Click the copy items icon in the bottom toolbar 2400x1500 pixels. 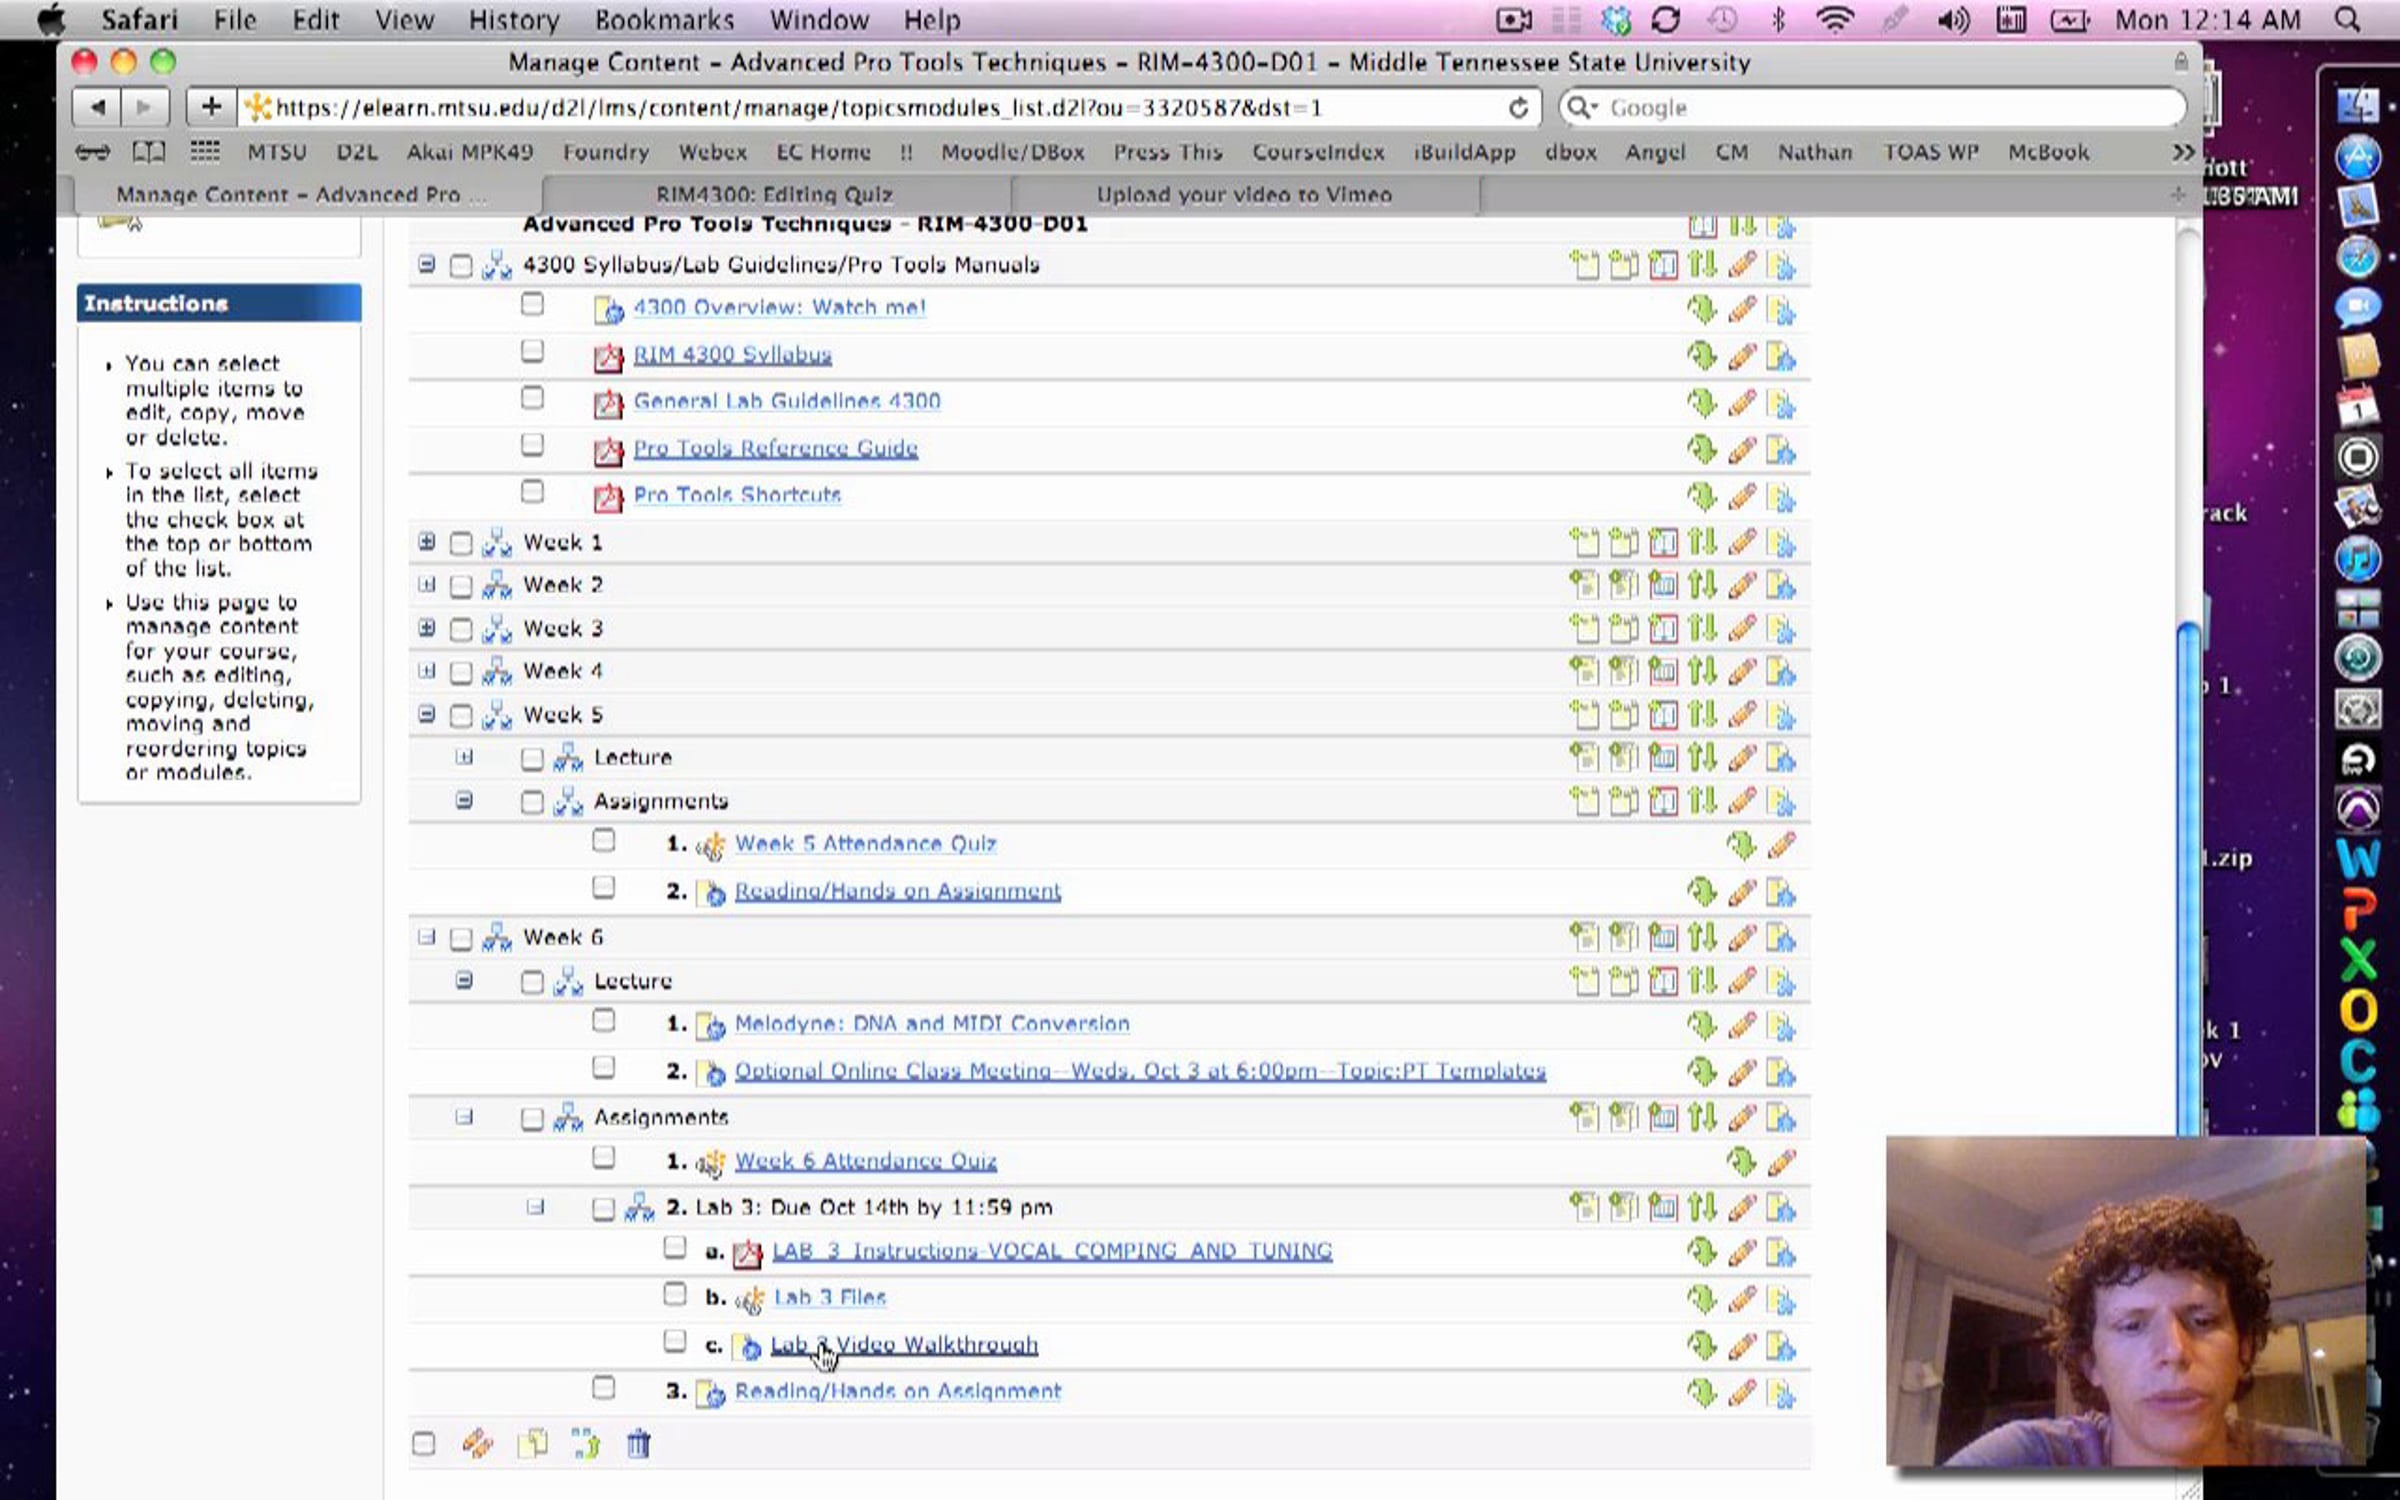pyautogui.click(x=532, y=1444)
